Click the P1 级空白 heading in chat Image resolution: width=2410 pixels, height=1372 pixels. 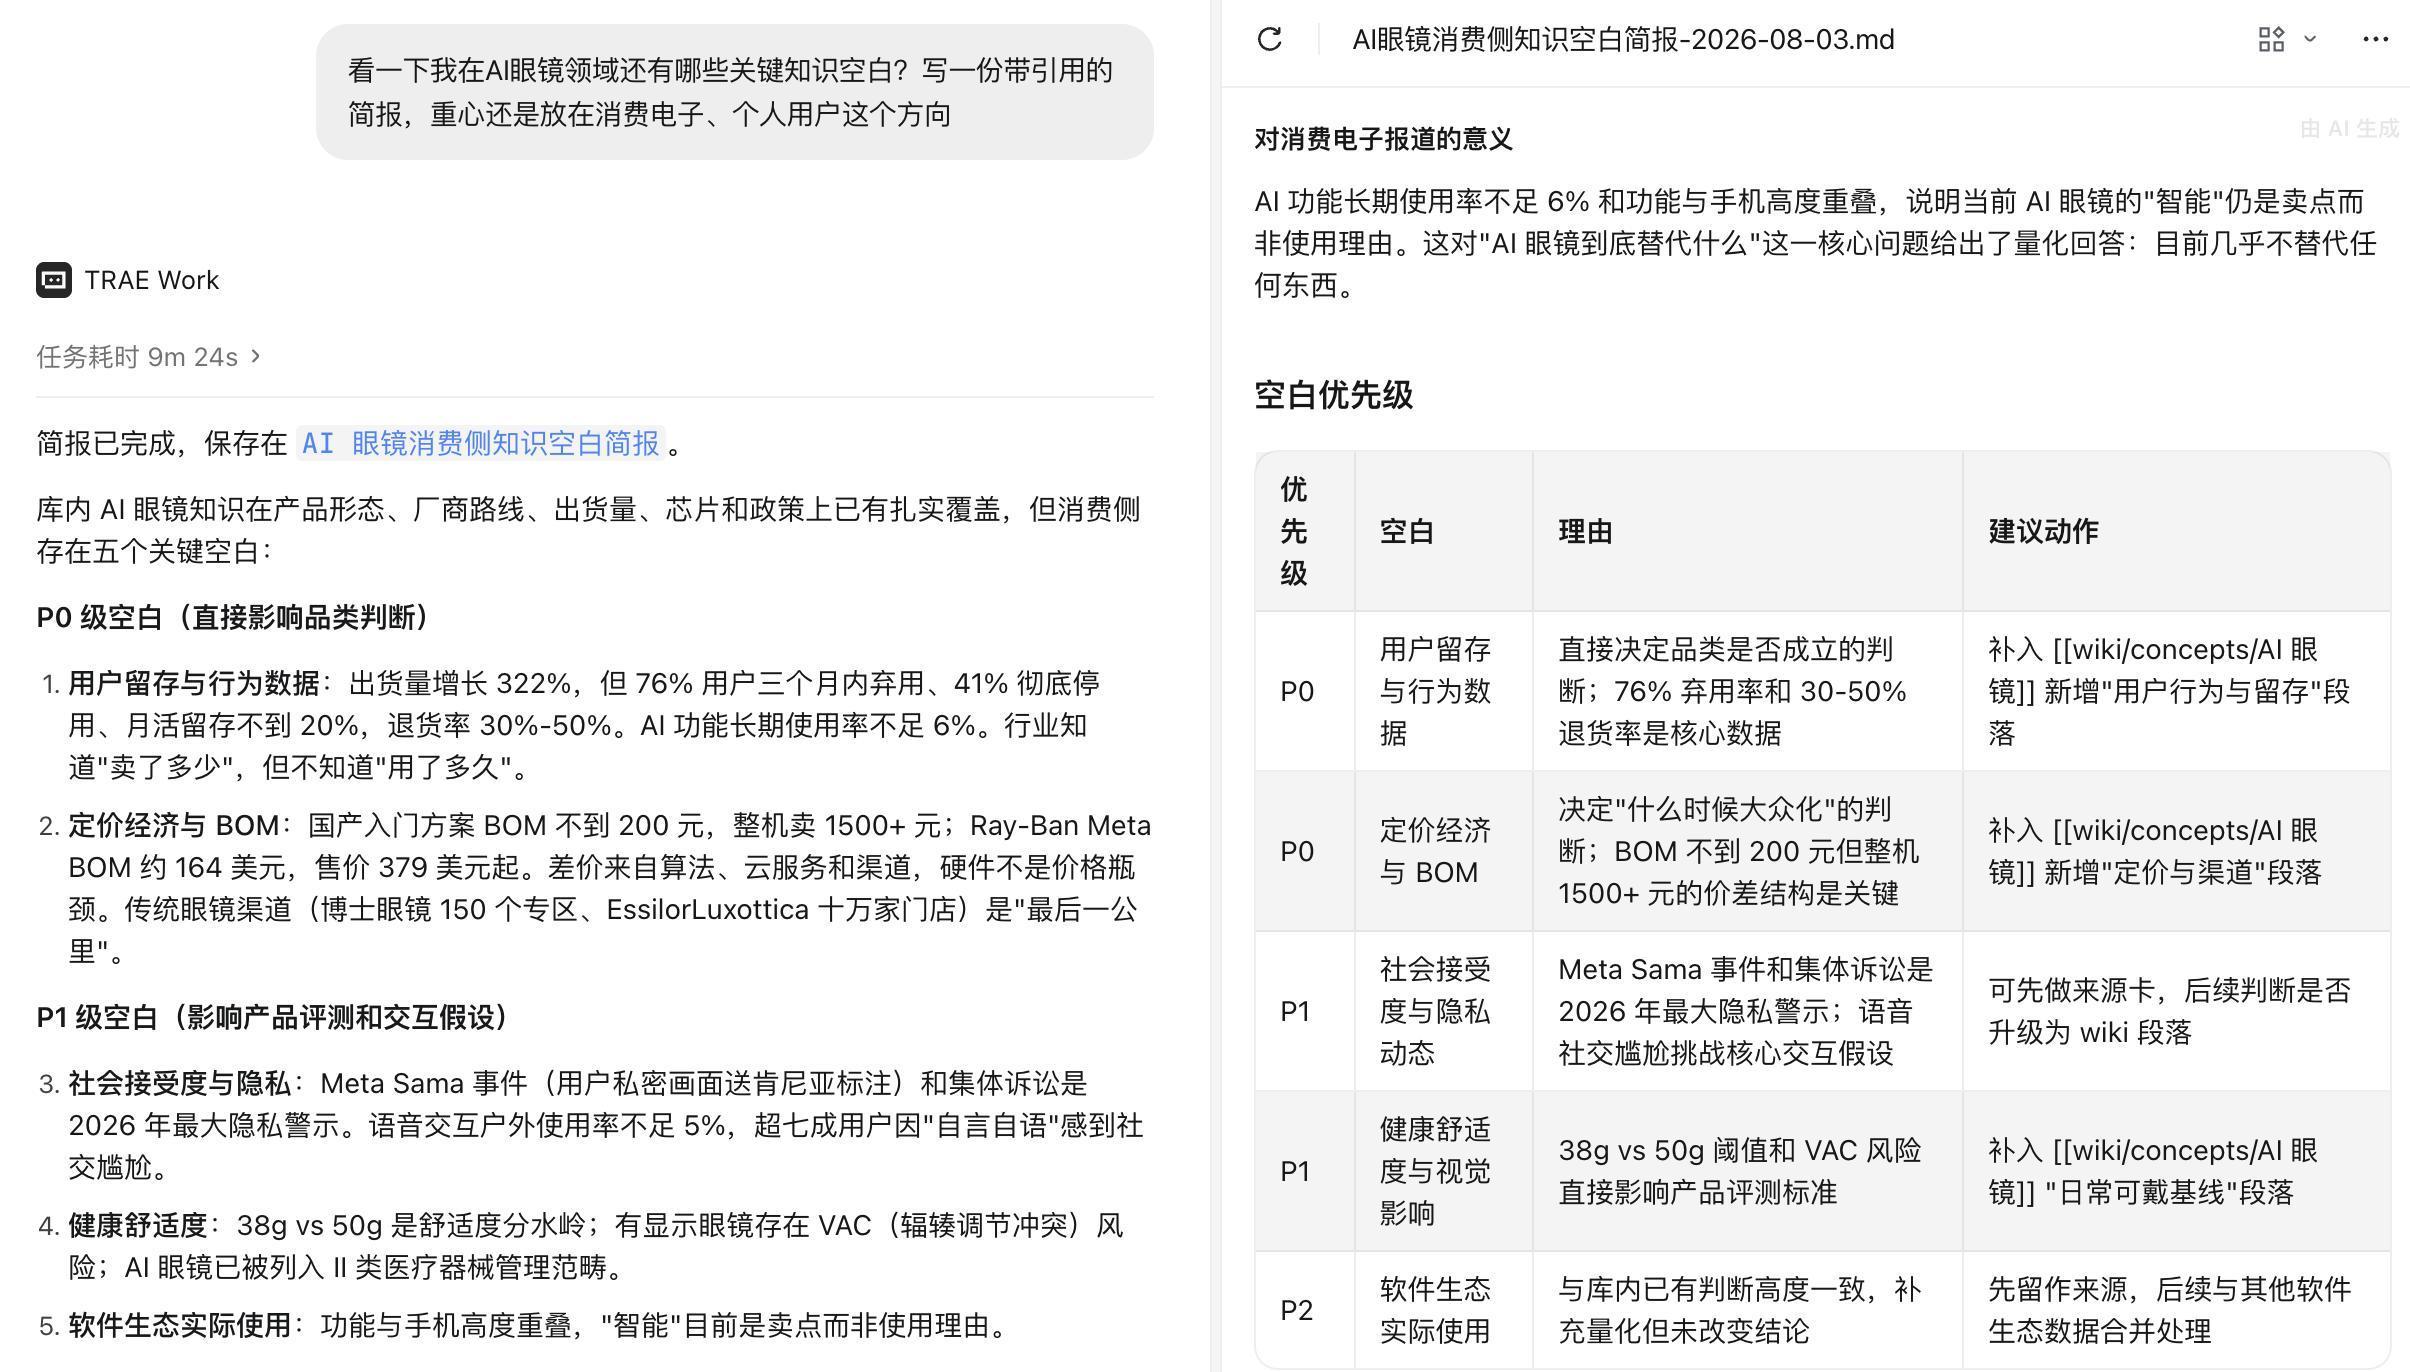click(273, 1017)
